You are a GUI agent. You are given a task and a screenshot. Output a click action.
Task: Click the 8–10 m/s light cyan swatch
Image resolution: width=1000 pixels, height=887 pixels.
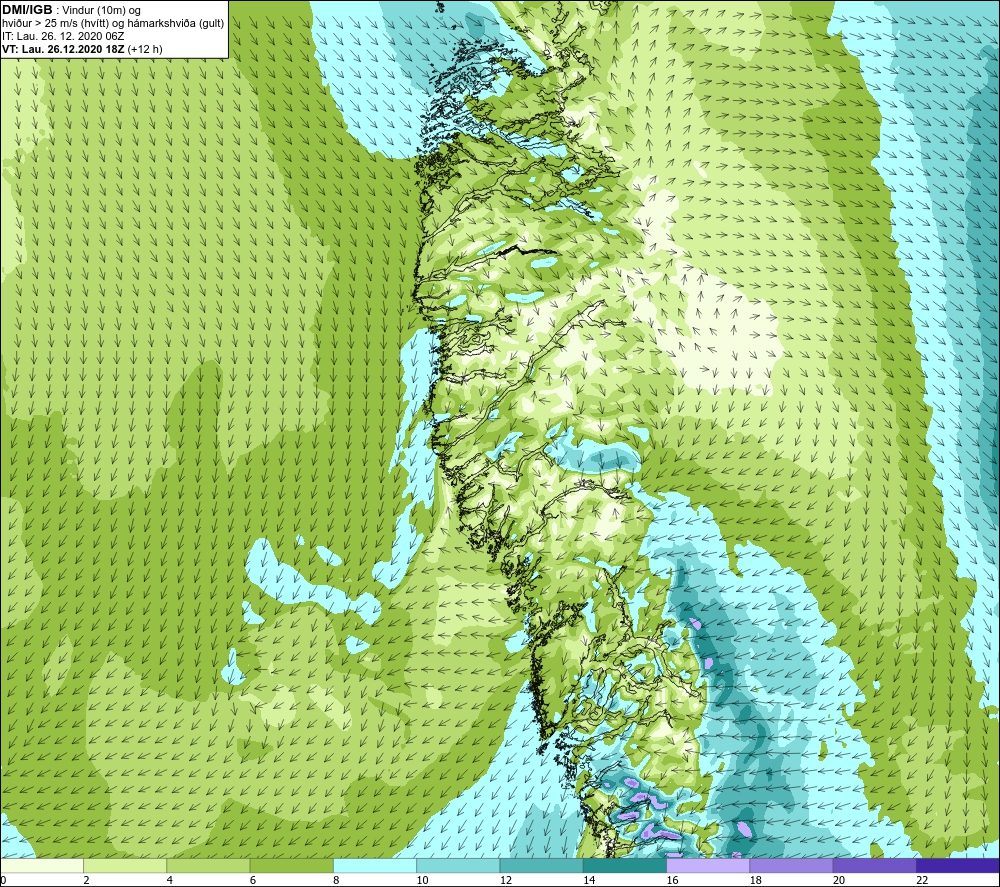click(x=375, y=865)
